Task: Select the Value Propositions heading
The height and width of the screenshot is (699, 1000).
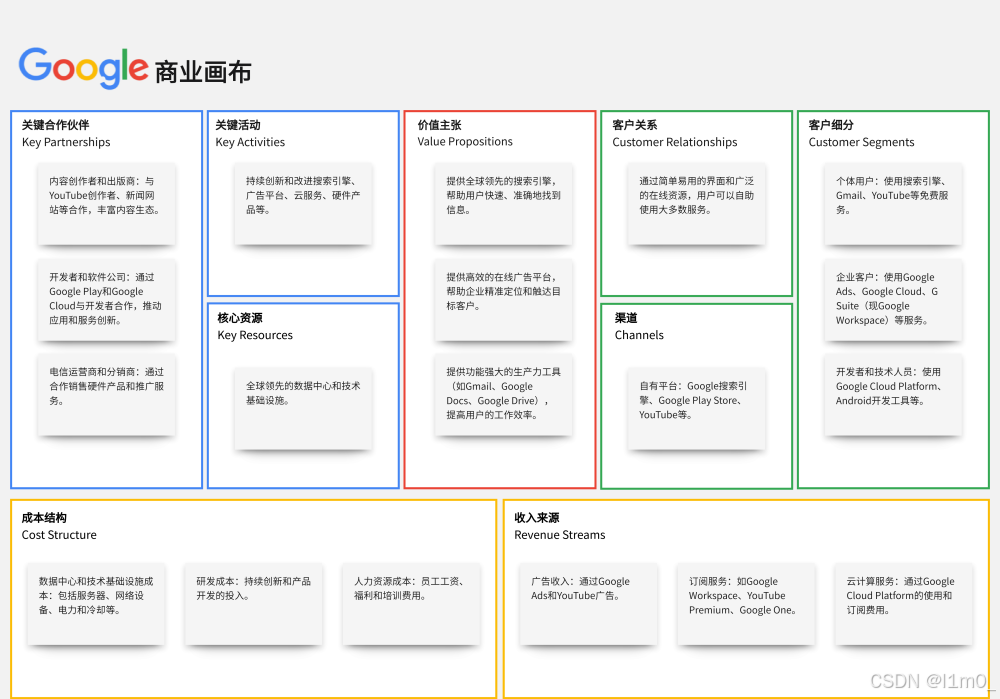Action: (465, 141)
